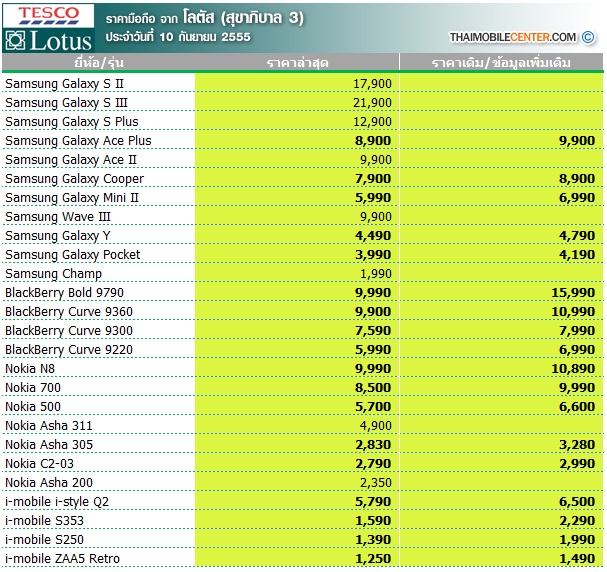This screenshot has height=572, width=607.
Task: Select the Samsung Galaxy S II row name
Action: click(x=64, y=84)
